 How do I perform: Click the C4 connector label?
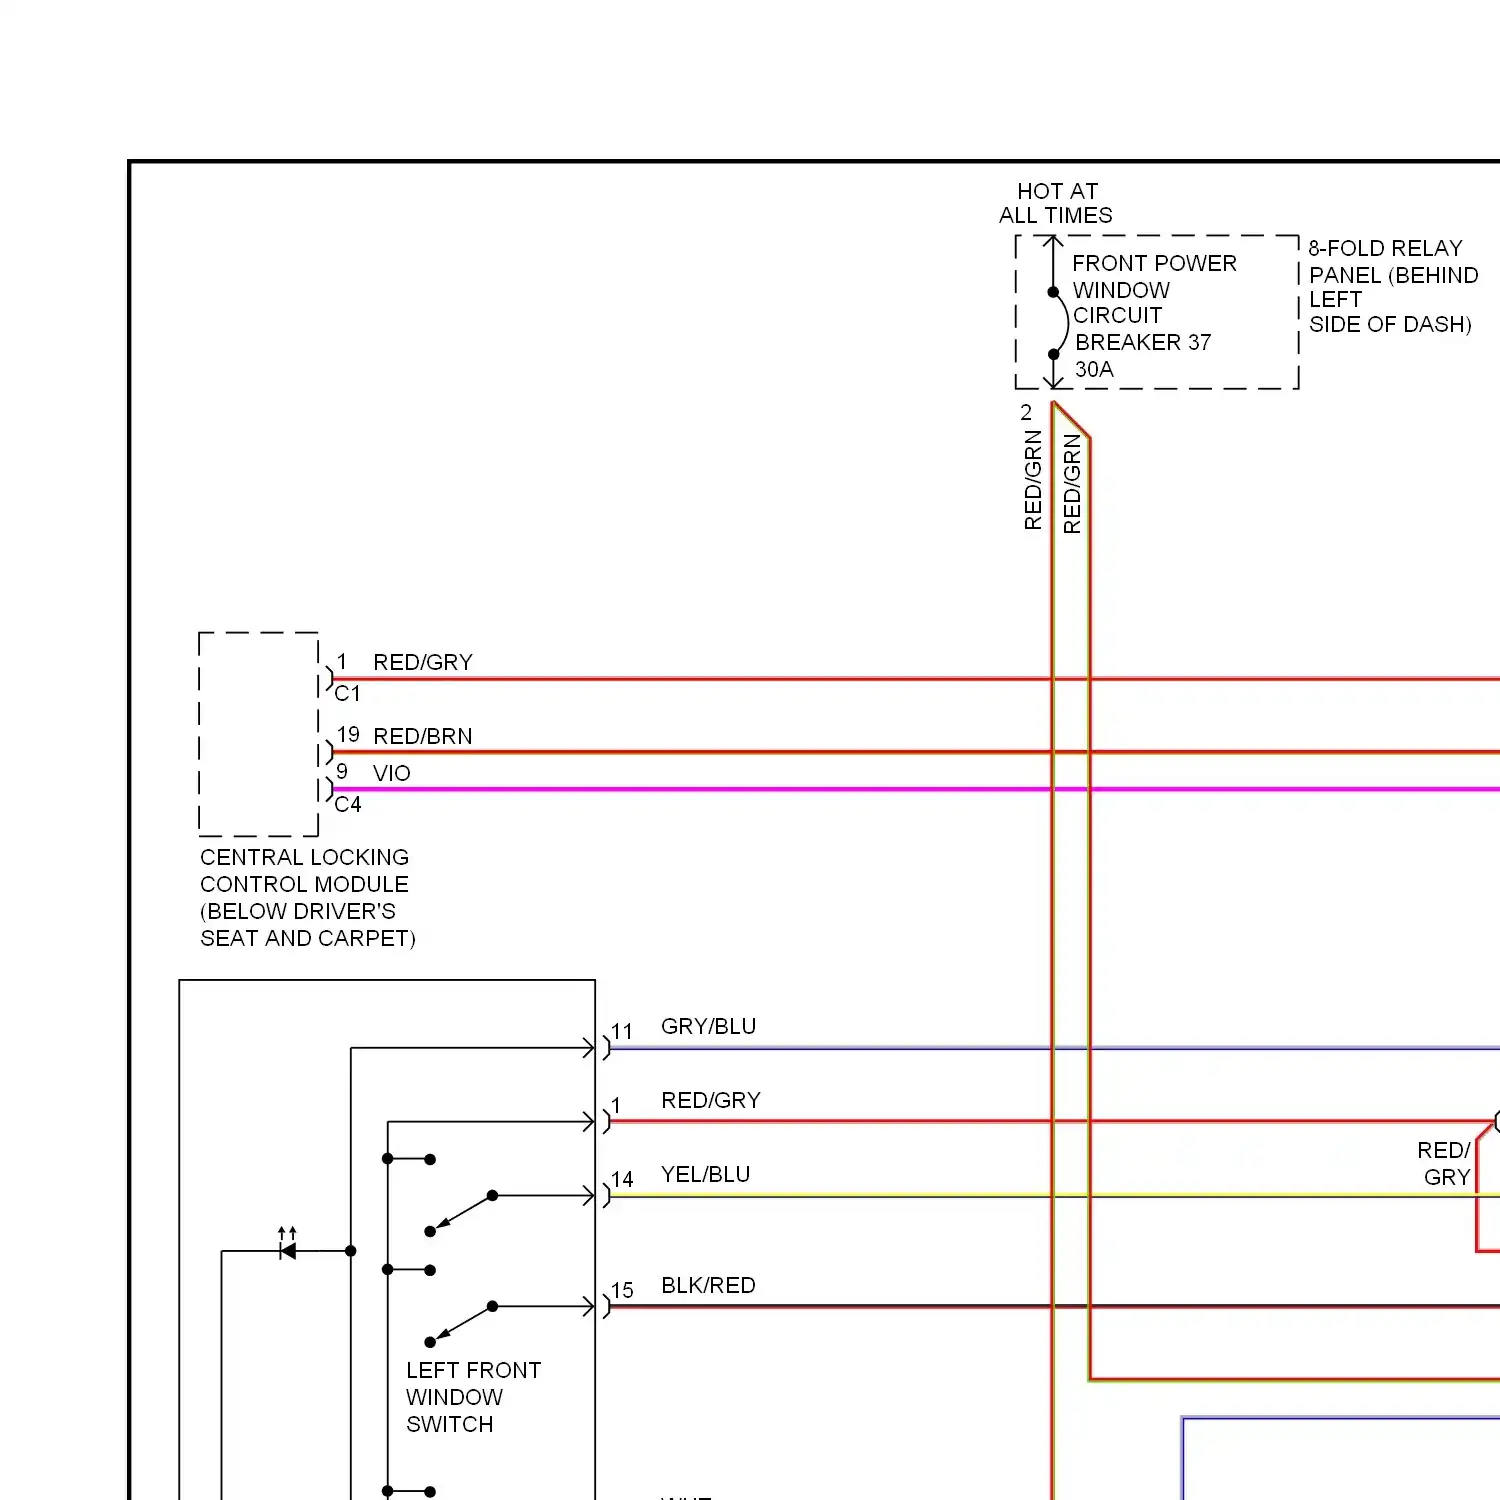348,804
